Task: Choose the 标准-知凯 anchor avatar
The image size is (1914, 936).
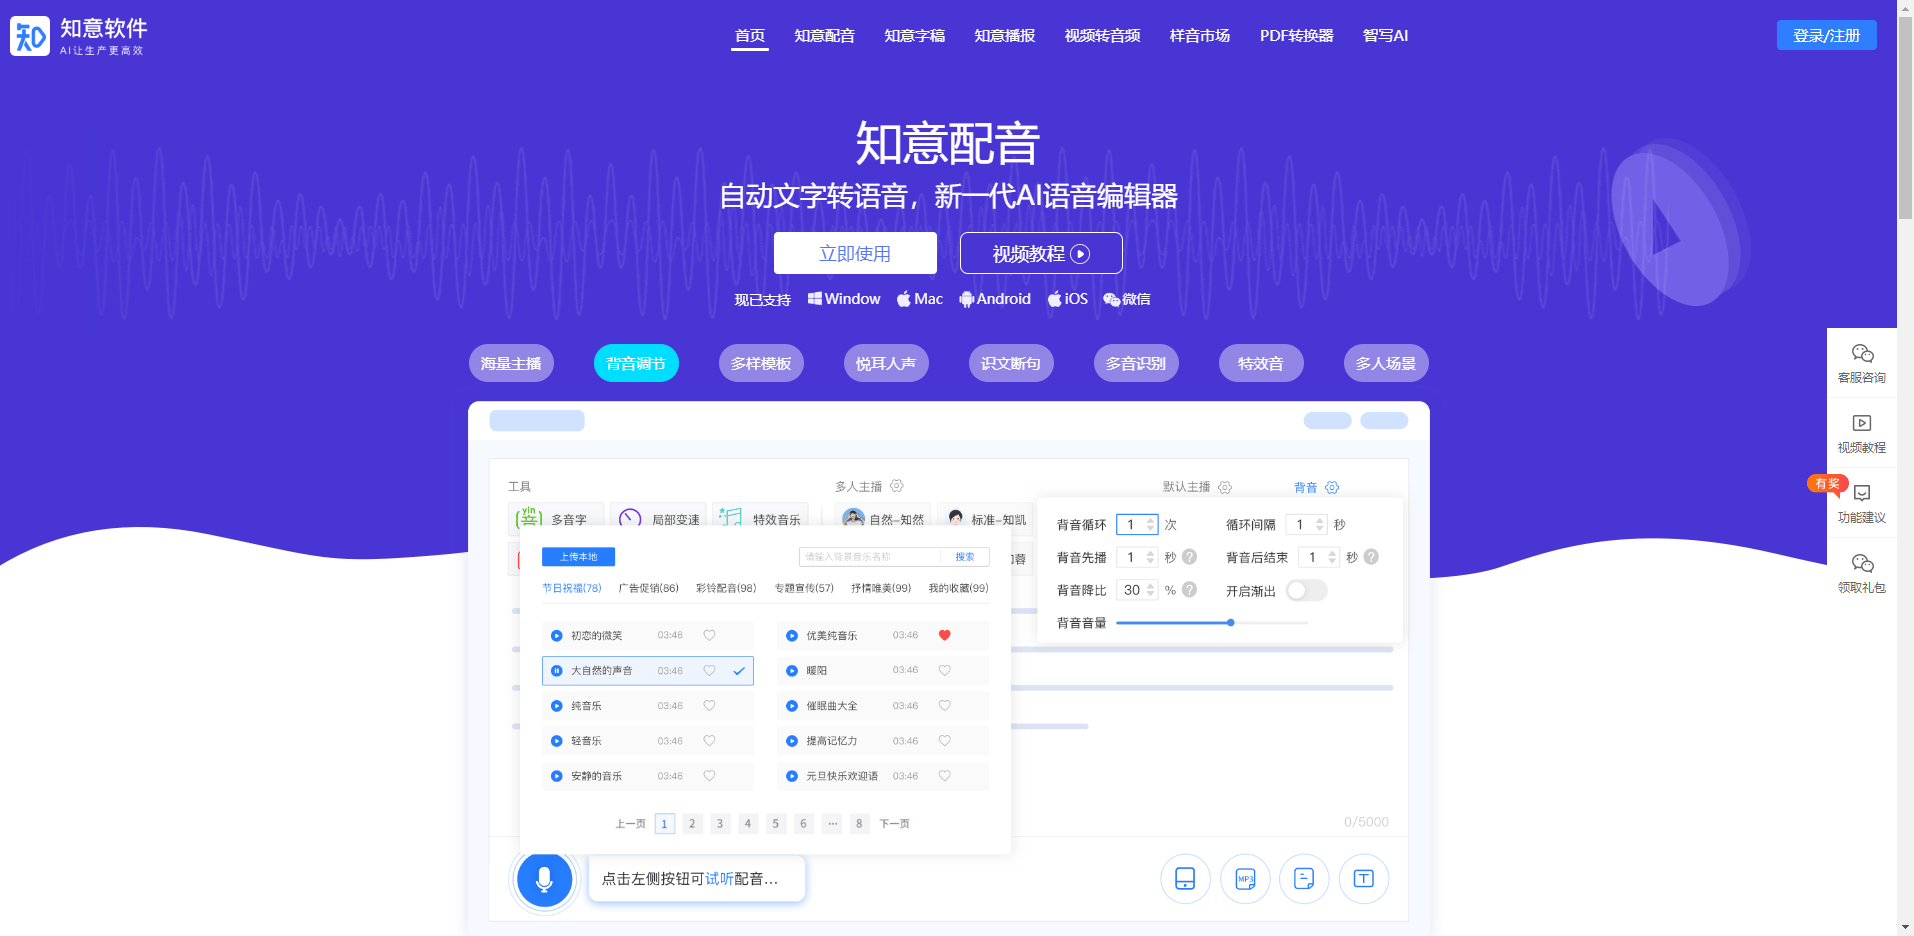Action: click(956, 518)
